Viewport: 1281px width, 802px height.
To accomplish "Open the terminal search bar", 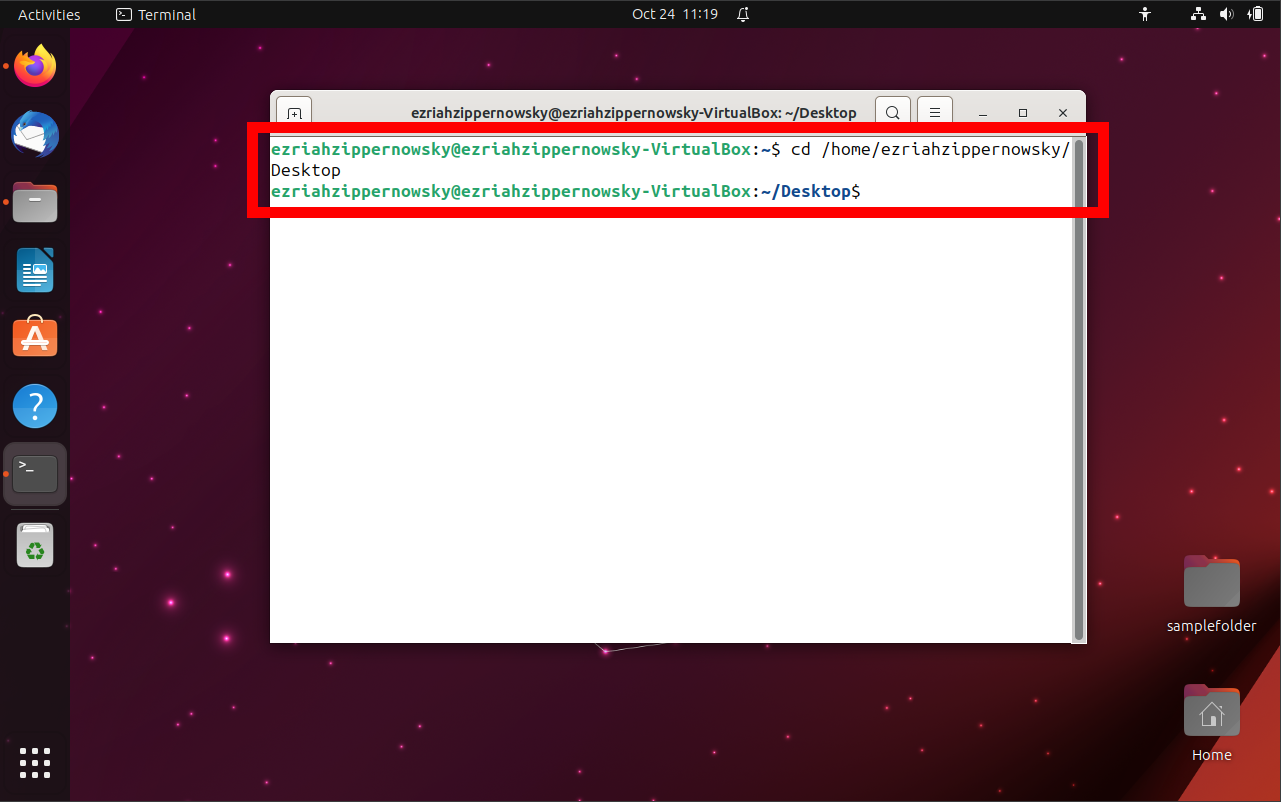I will click(892, 112).
